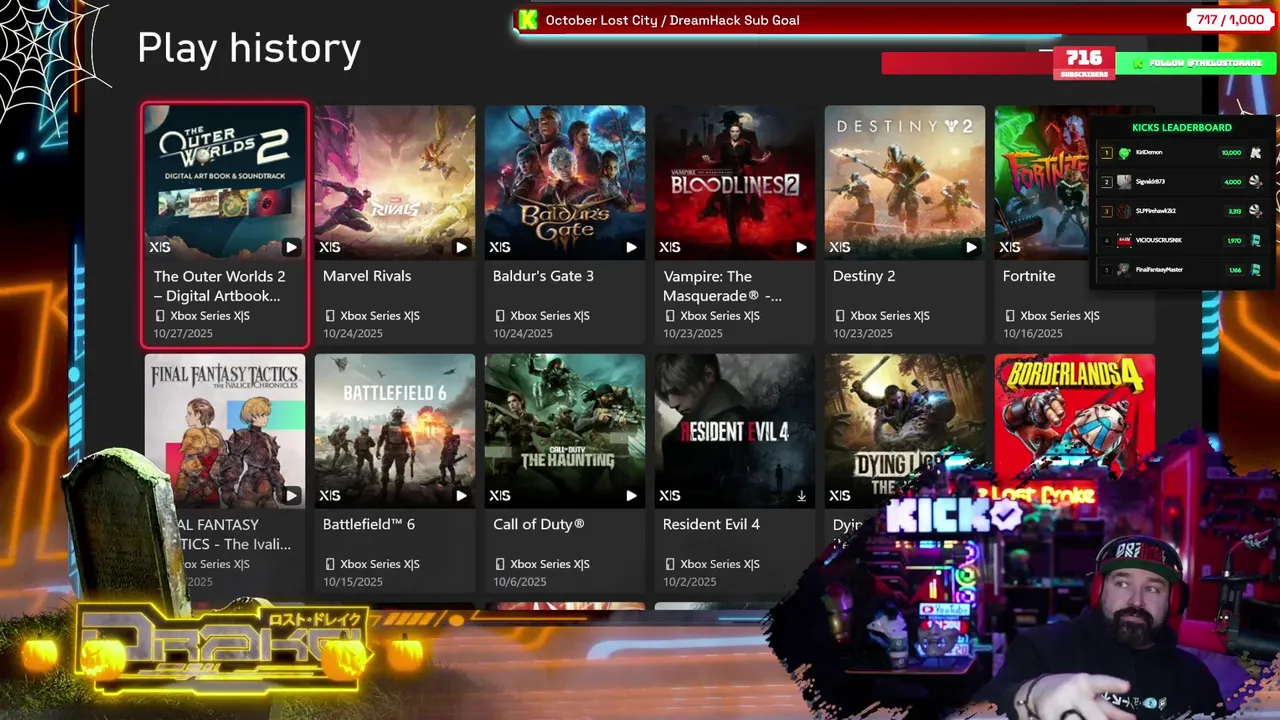Select the Borderlands 4 cover art
Viewport: 1280px width, 720px height.
point(1075,415)
